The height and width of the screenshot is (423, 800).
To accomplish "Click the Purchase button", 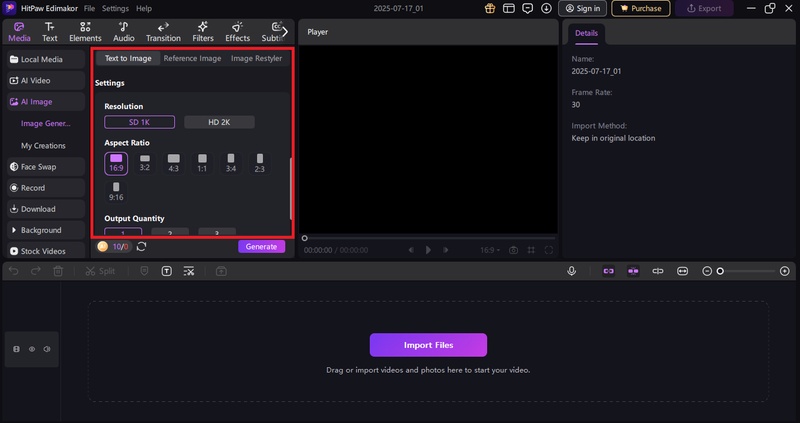I will [x=641, y=8].
